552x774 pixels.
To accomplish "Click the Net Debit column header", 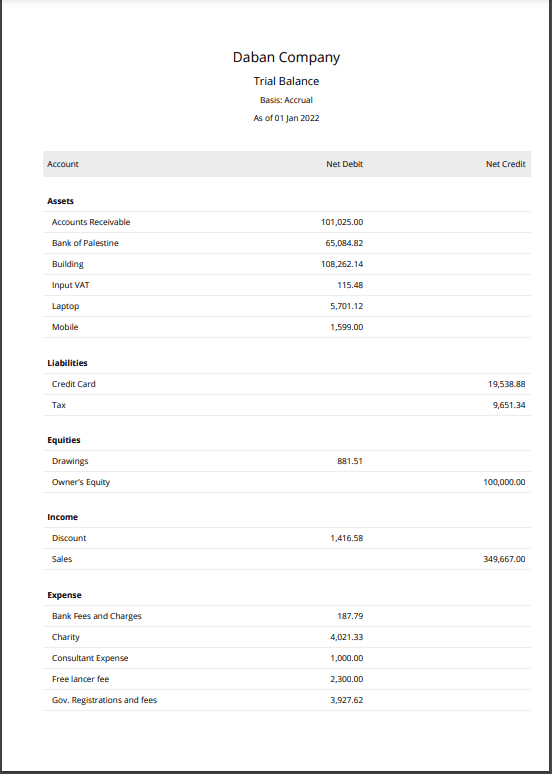I will pos(344,164).
